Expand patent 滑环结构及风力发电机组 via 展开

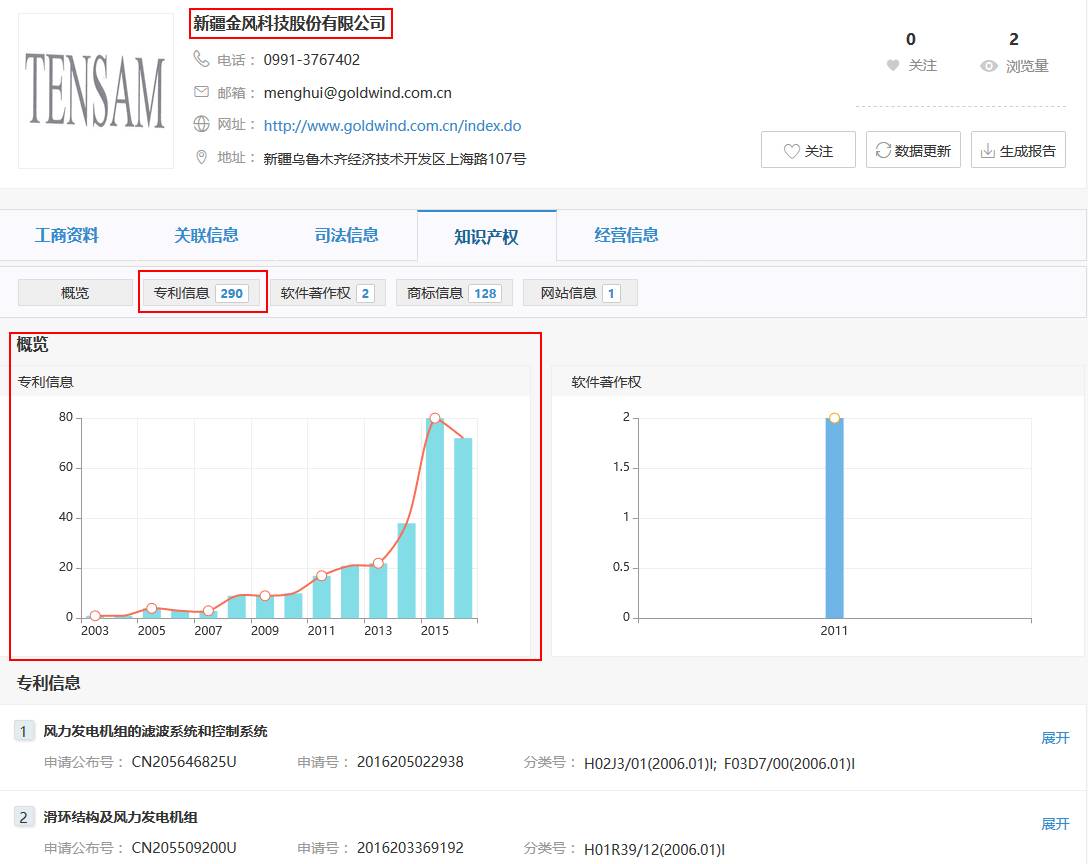tap(1055, 824)
